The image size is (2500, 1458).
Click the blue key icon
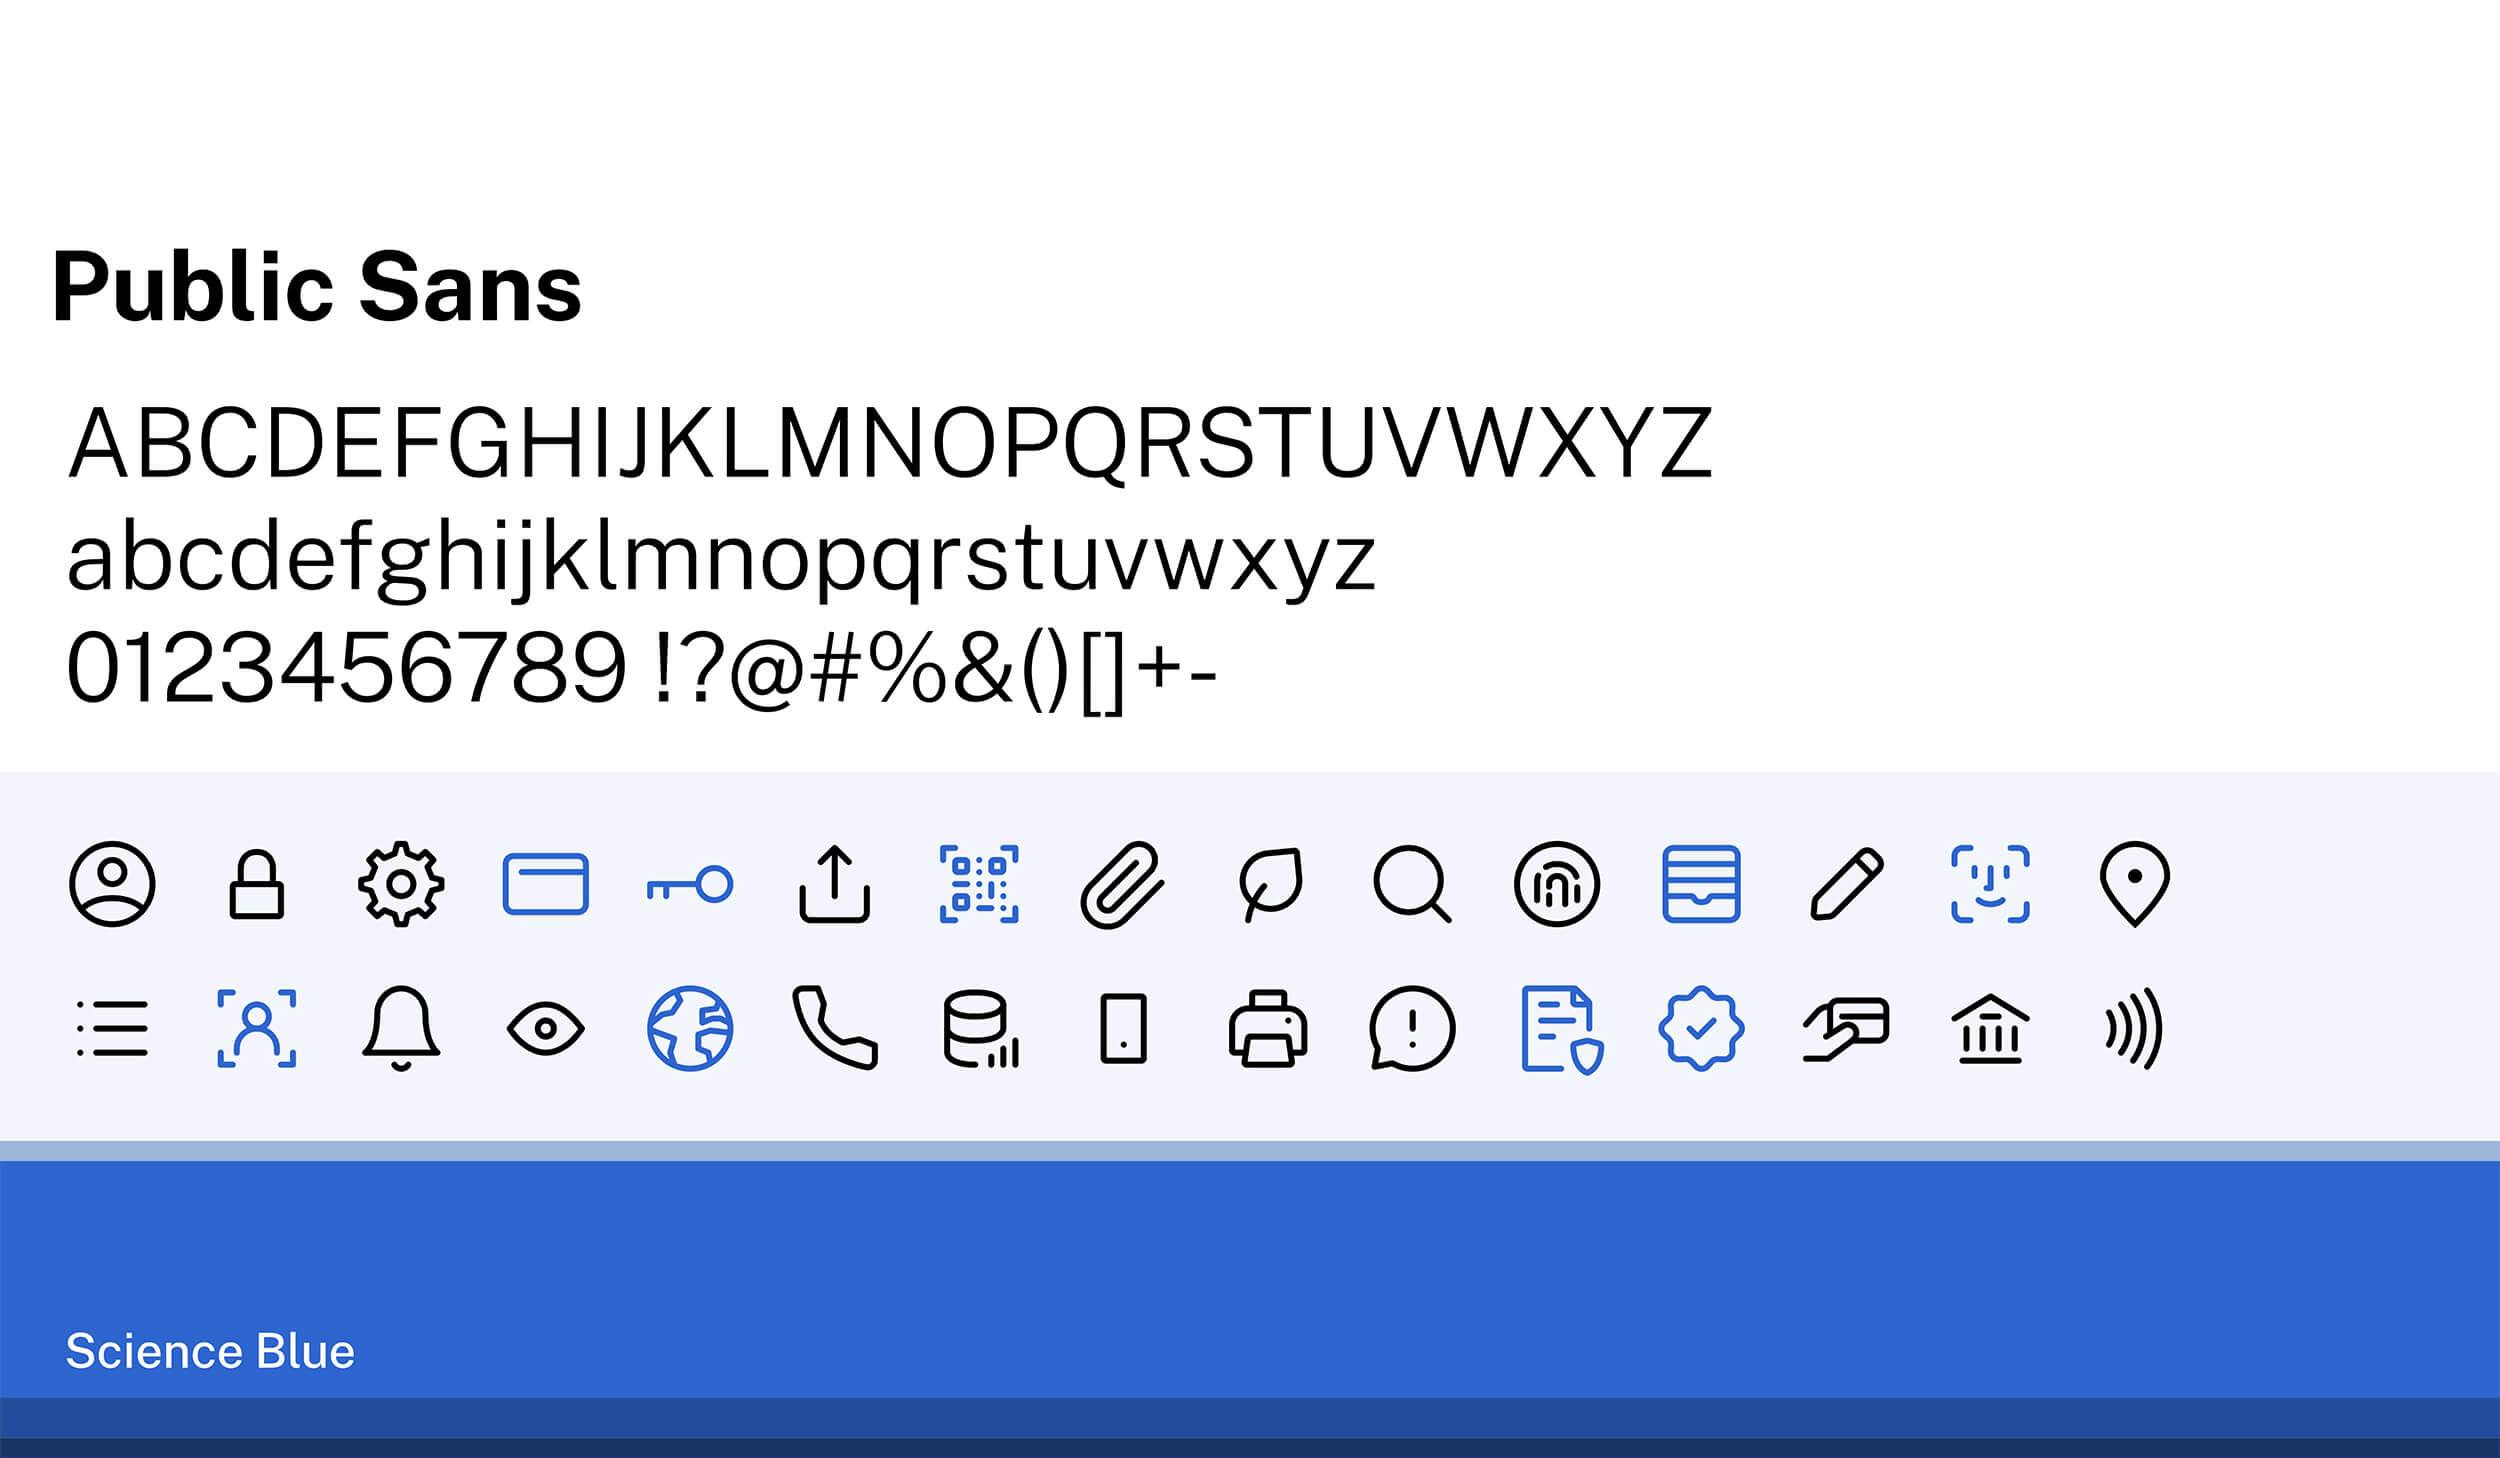click(690, 884)
